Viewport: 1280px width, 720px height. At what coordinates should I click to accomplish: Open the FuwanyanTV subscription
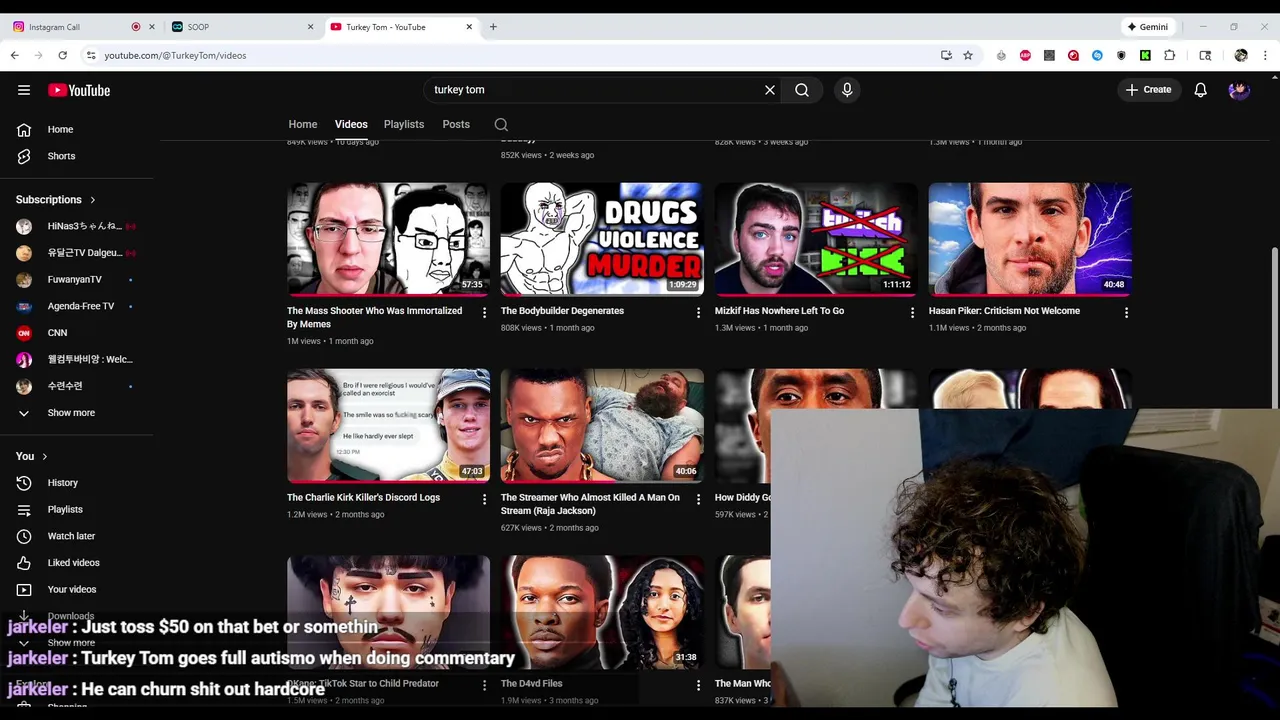[x=76, y=280]
